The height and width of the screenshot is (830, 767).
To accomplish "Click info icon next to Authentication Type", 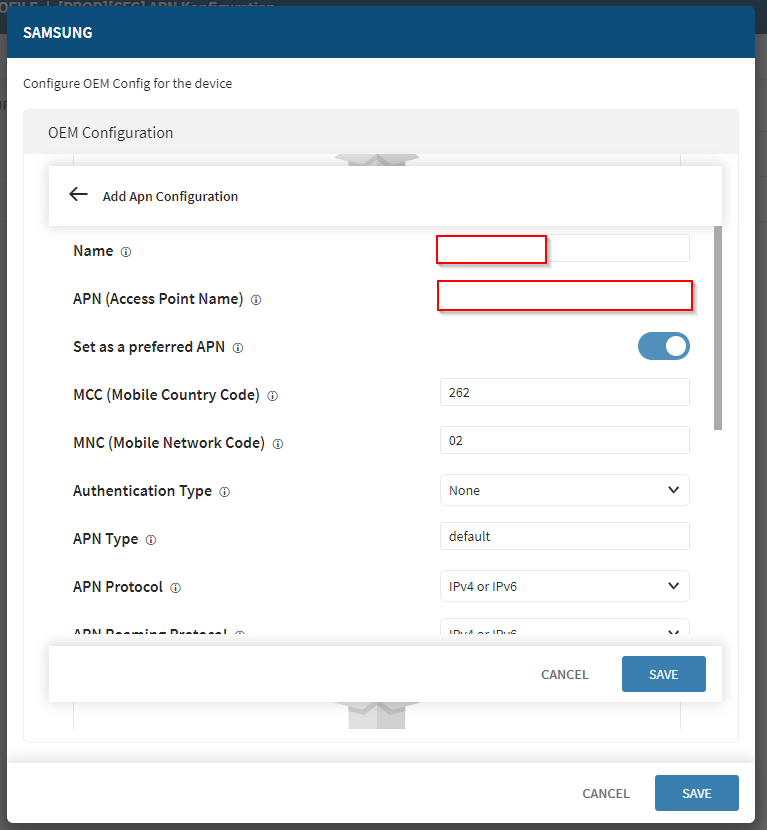I will point(224,492).
